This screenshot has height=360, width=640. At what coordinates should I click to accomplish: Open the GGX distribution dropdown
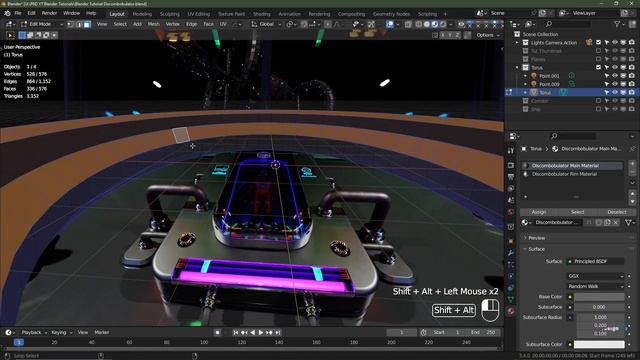(x=596, y=276)
